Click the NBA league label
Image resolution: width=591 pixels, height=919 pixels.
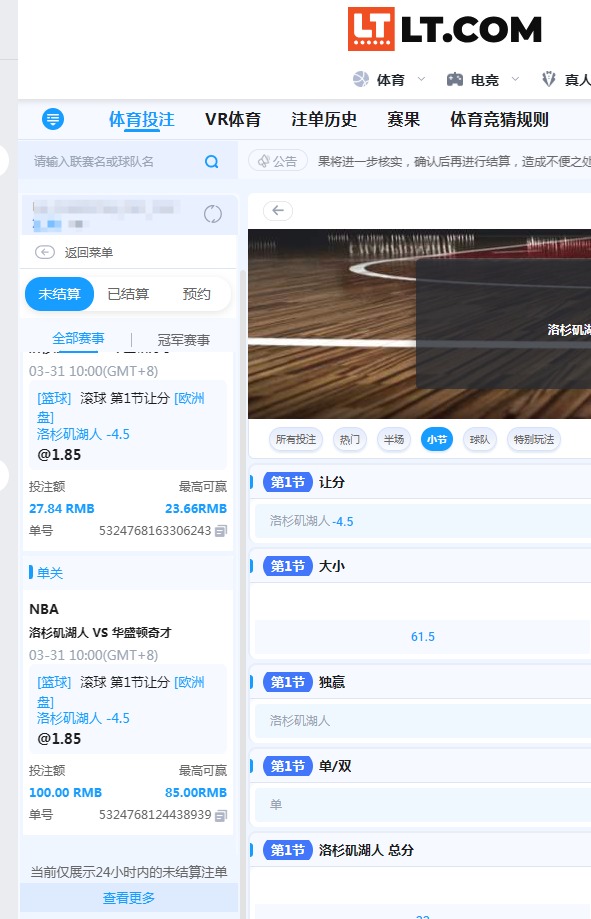point(44,609)
